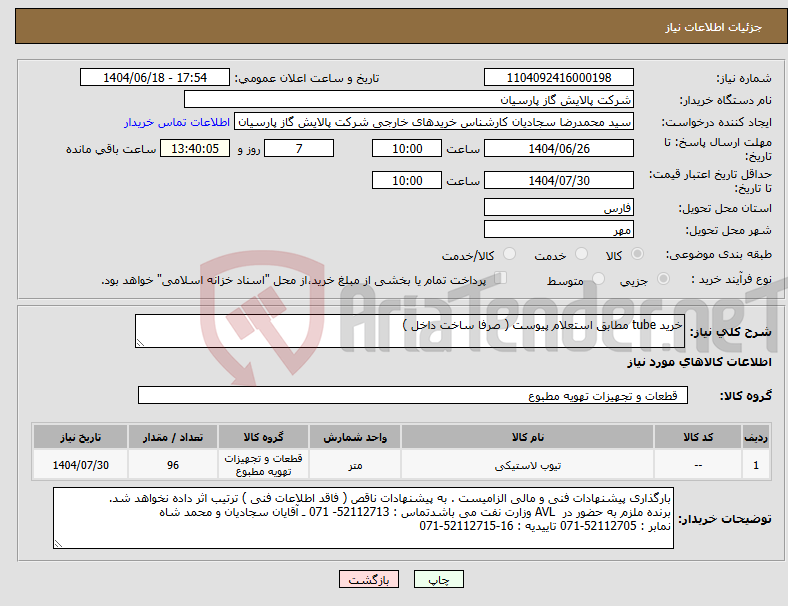Click the delivery province field فارس
This screenshot has height=606, width=788.
[x=558, y=208]
